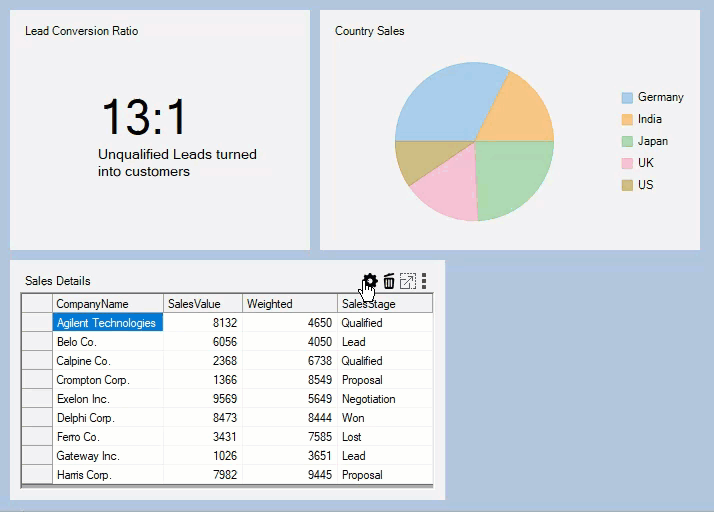
Task: Select the Japan legend swatch
Action: pos(627,142)
